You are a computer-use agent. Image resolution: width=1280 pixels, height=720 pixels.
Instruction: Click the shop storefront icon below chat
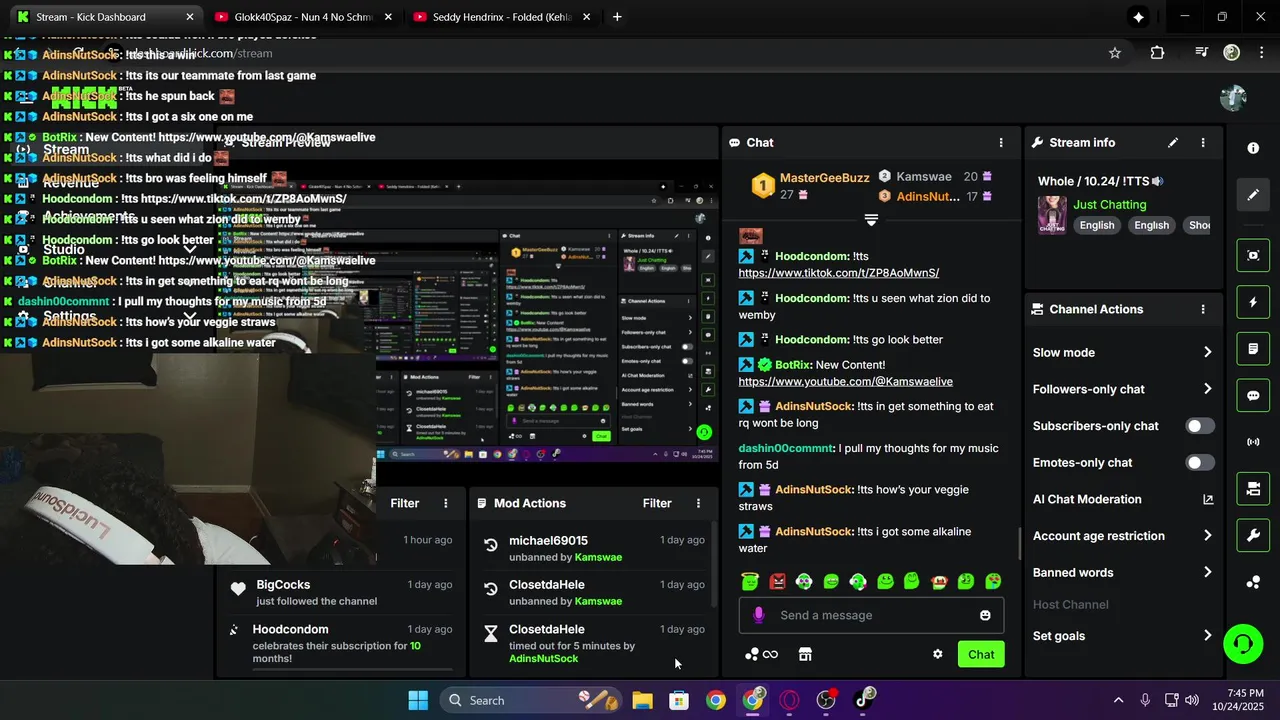[x=805, y=654]
